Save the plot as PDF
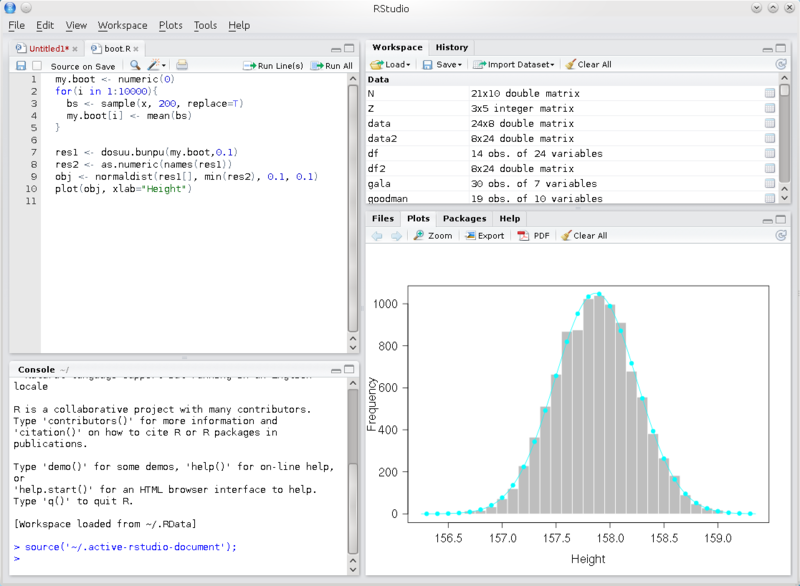The height and width of the screenshot is (586, 800). click(534, 236)
